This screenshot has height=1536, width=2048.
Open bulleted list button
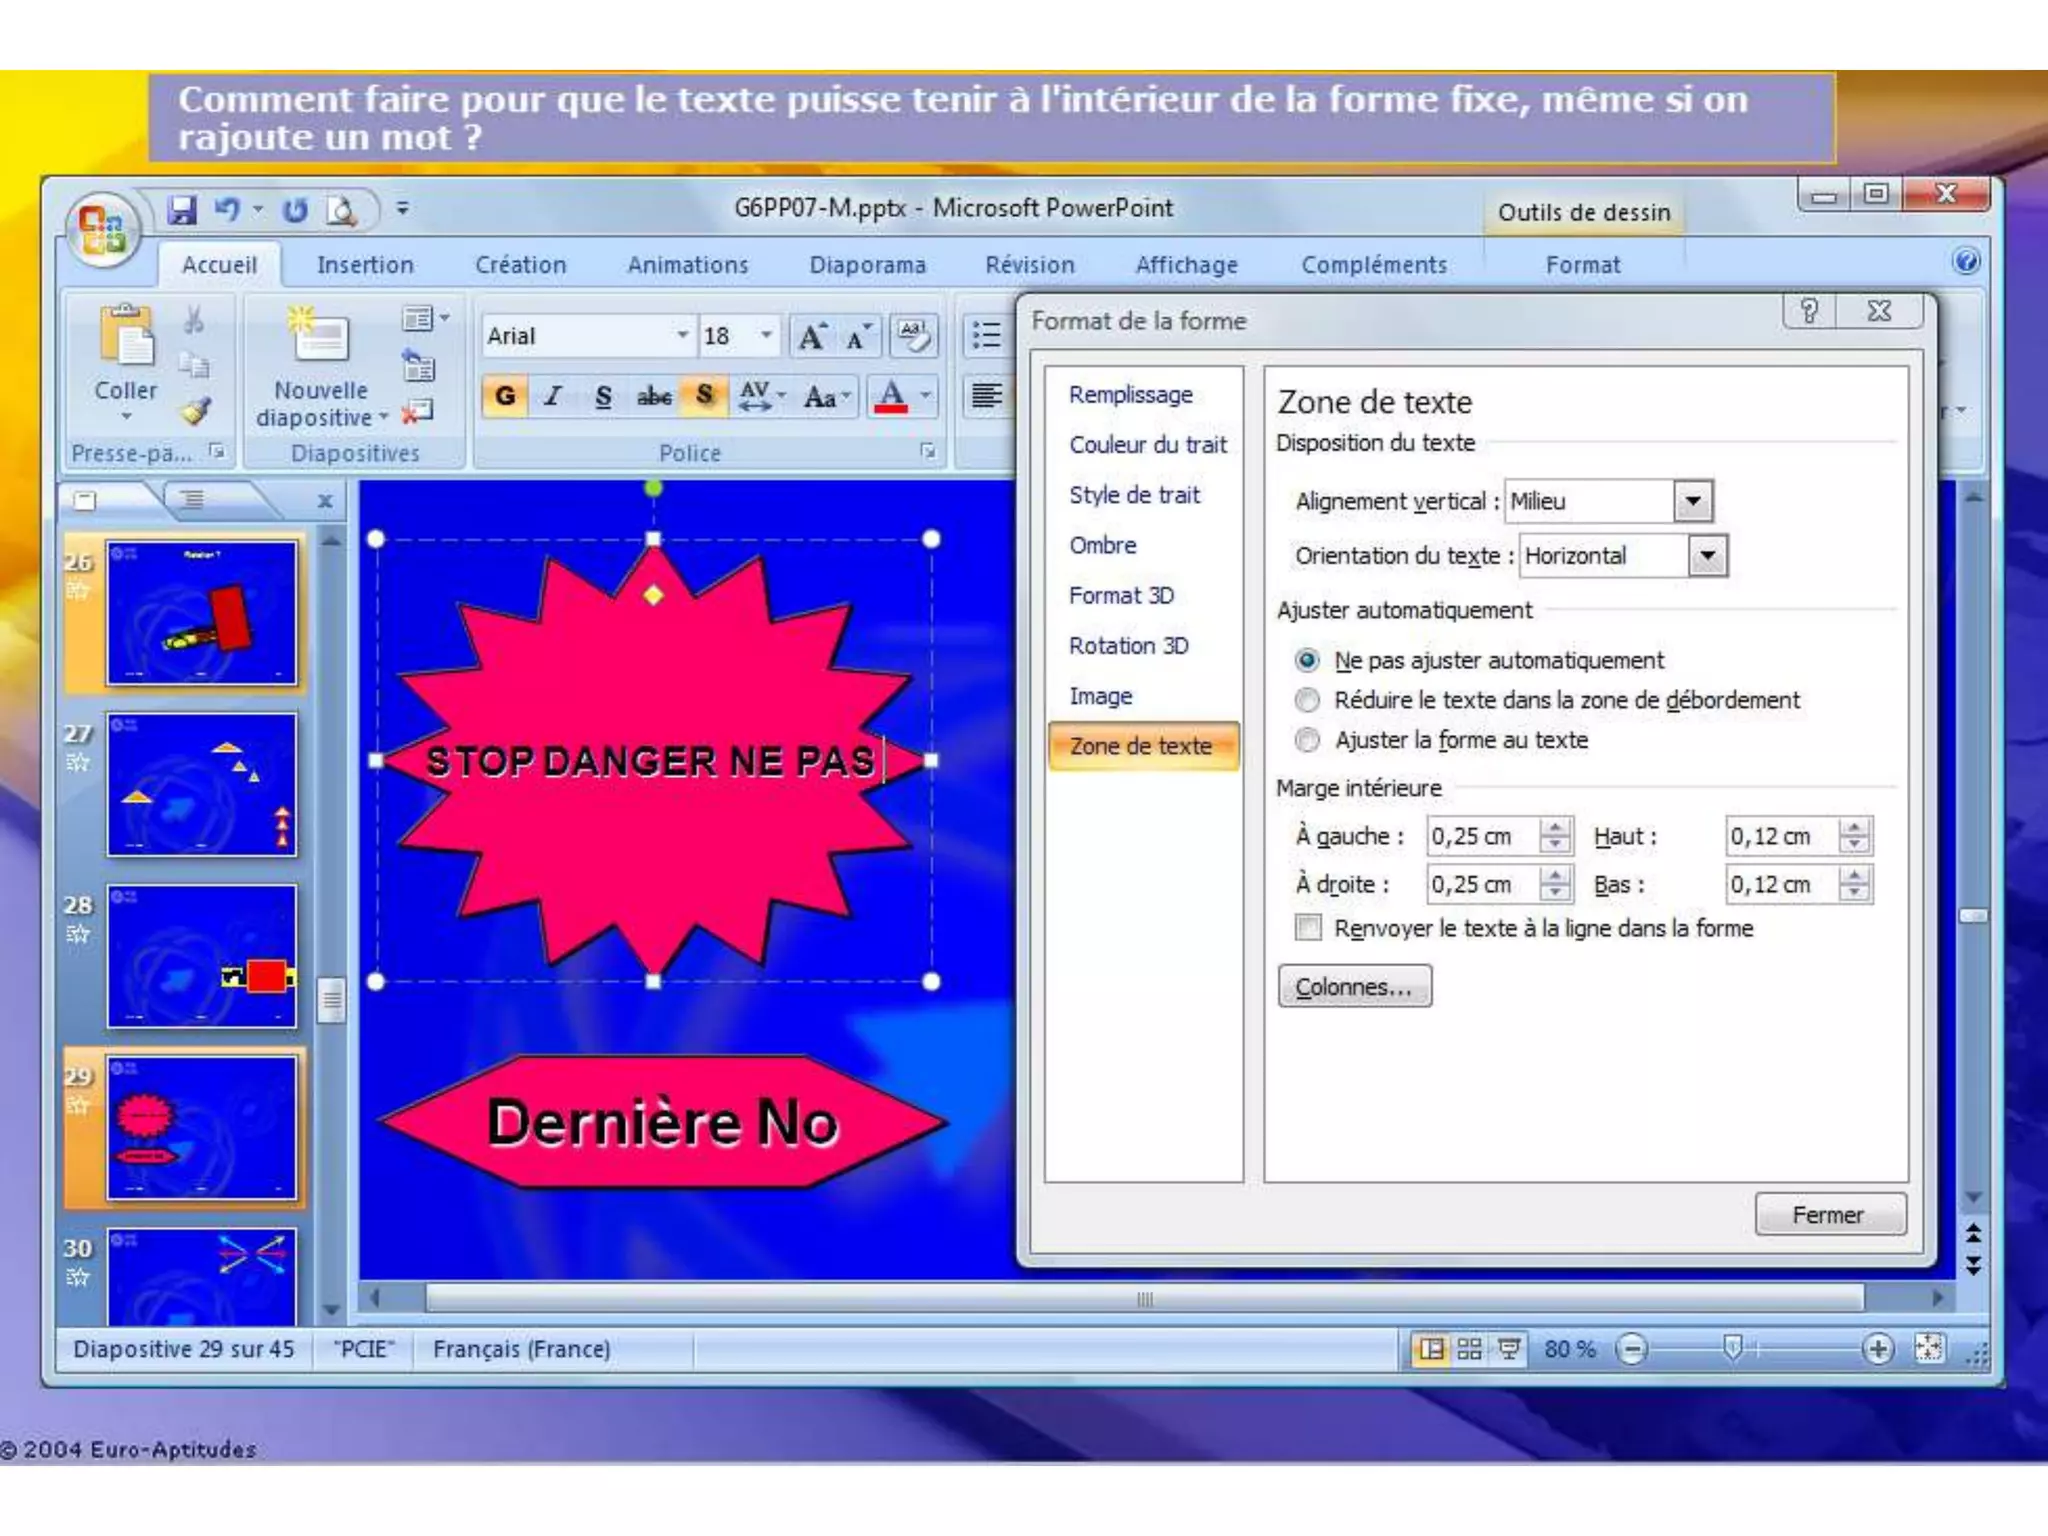tap(986, 336)
